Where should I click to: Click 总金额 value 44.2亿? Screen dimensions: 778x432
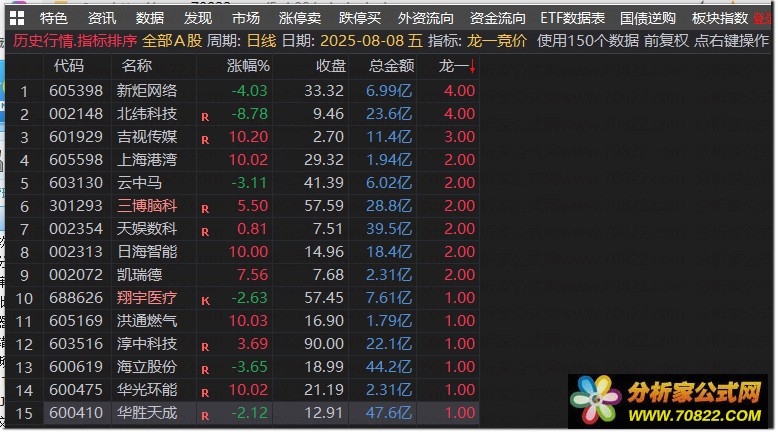click(389, 367)
